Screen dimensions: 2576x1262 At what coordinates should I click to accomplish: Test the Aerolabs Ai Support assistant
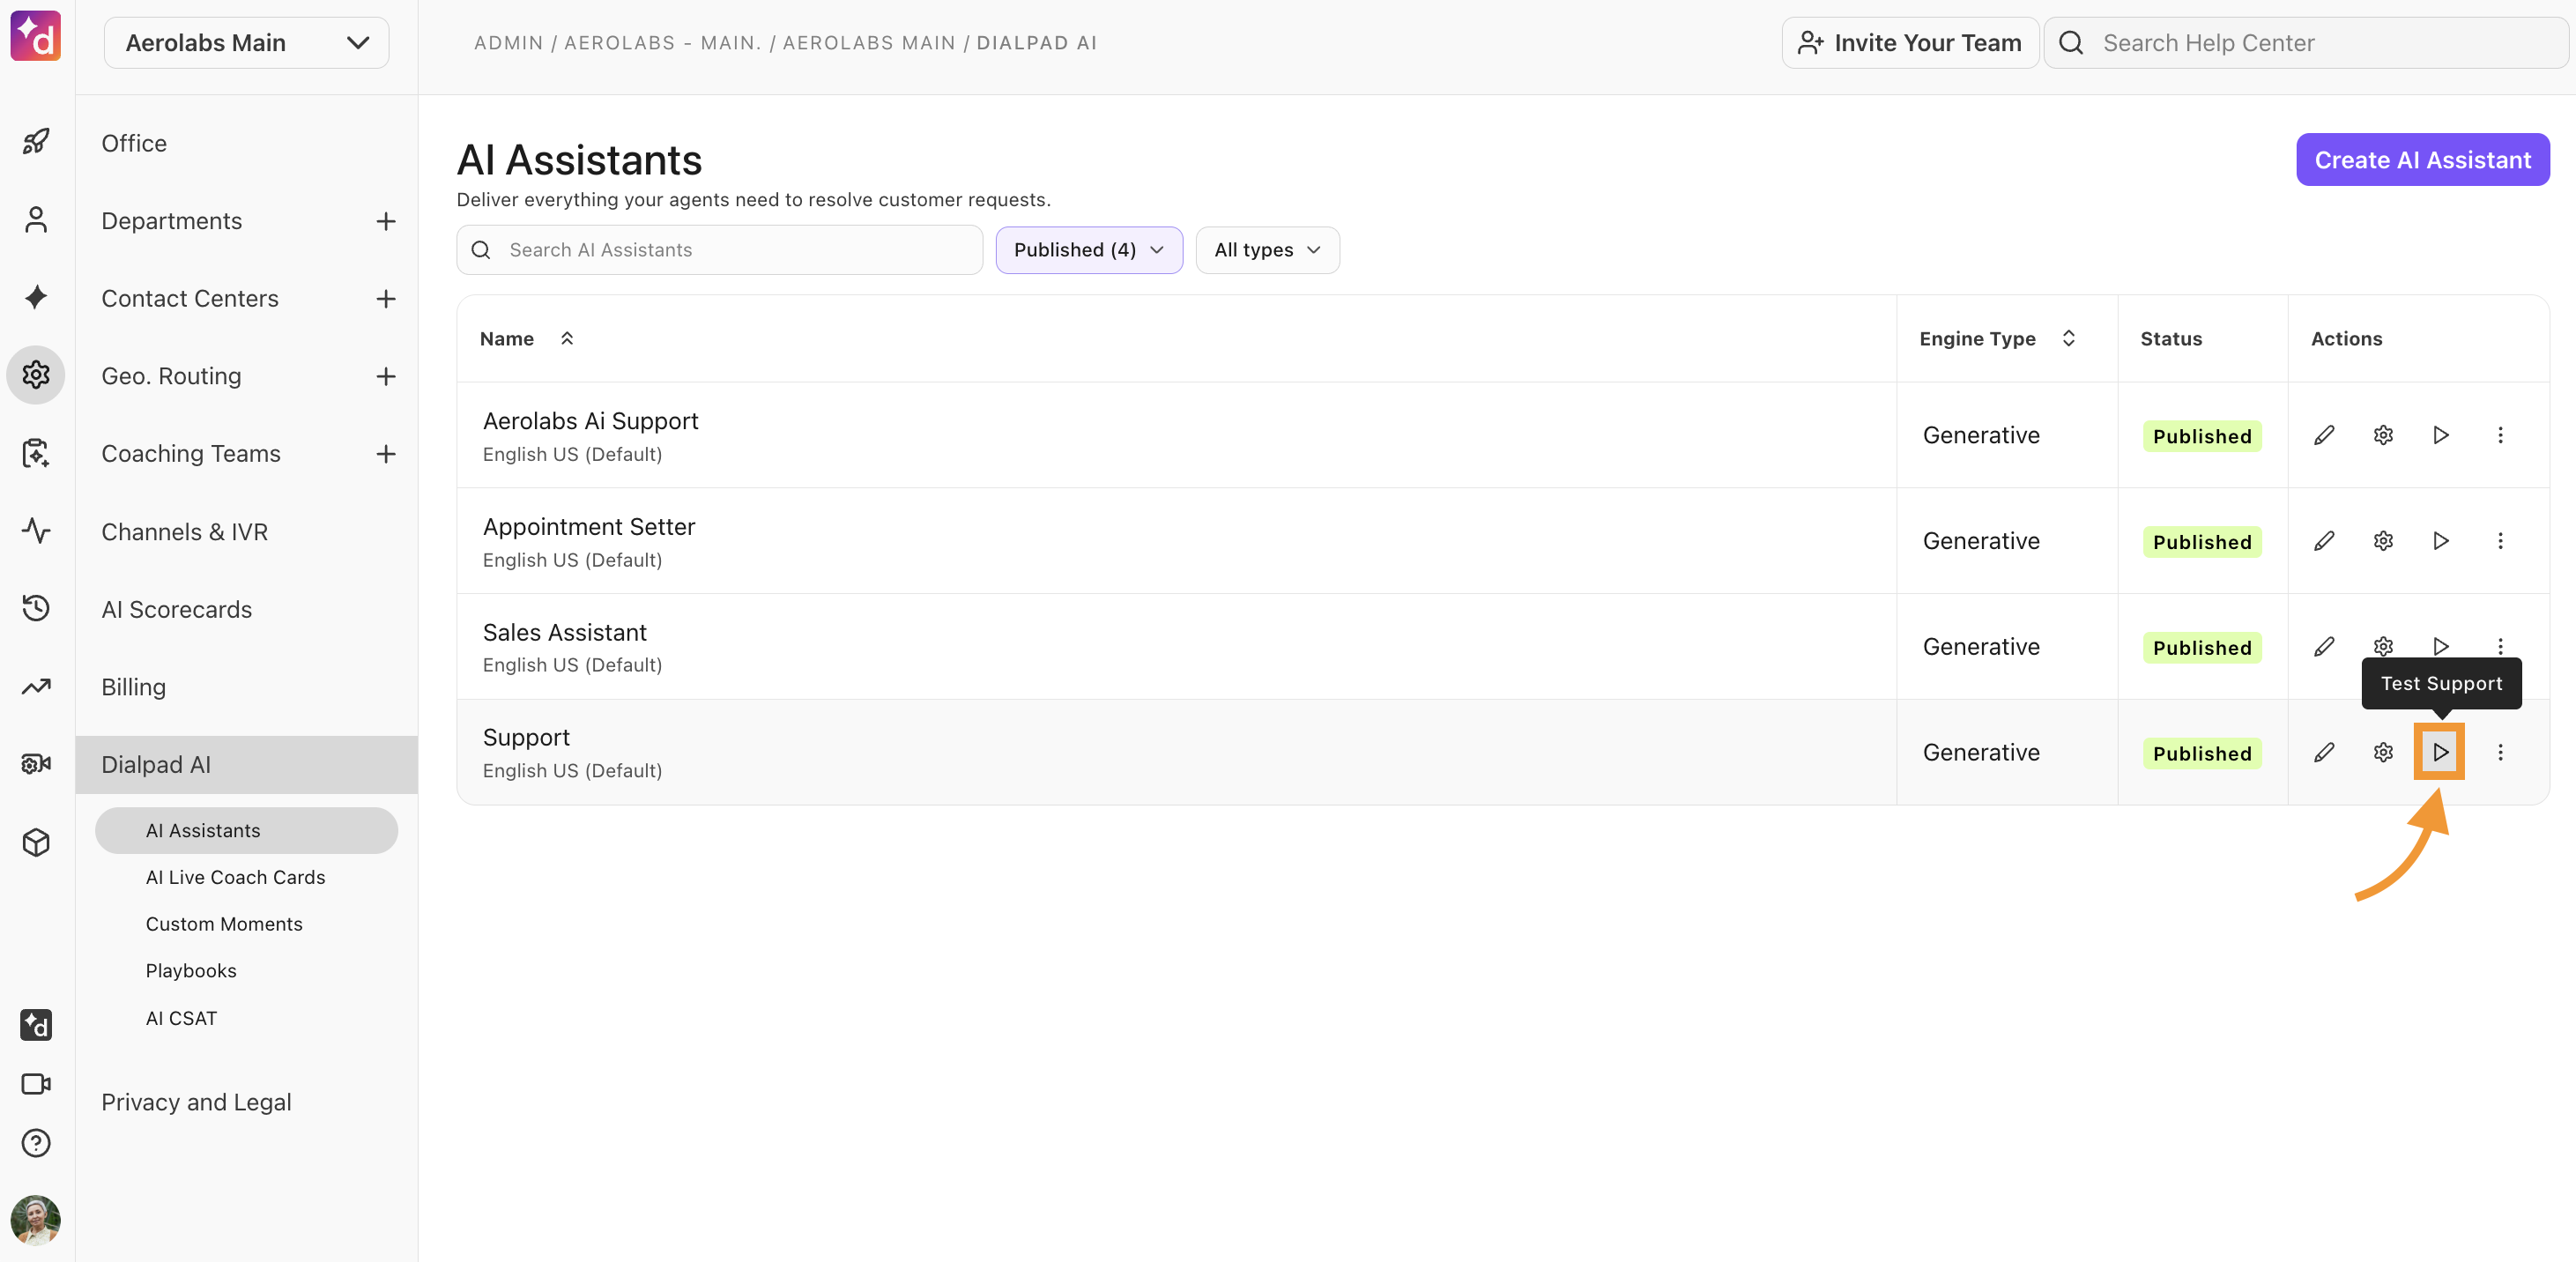[x=2440, y=435]
